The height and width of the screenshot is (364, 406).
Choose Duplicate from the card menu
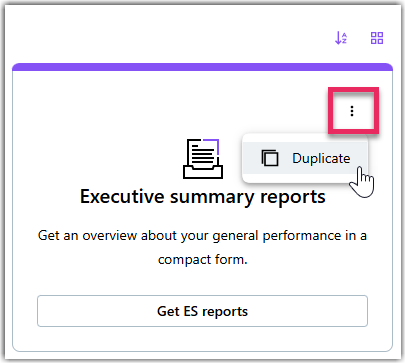[x=305, y=158]
